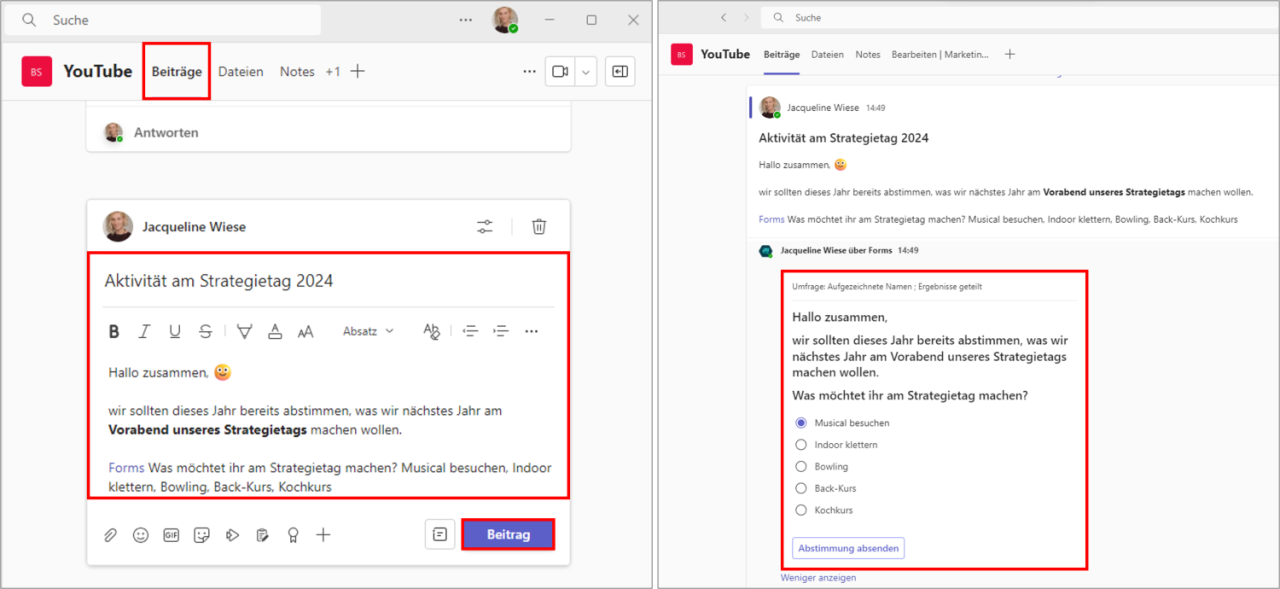Apply italic formatting in the message composer
Image resolution: width=1280 pixels, height=589 pixels.
[144, 331]
